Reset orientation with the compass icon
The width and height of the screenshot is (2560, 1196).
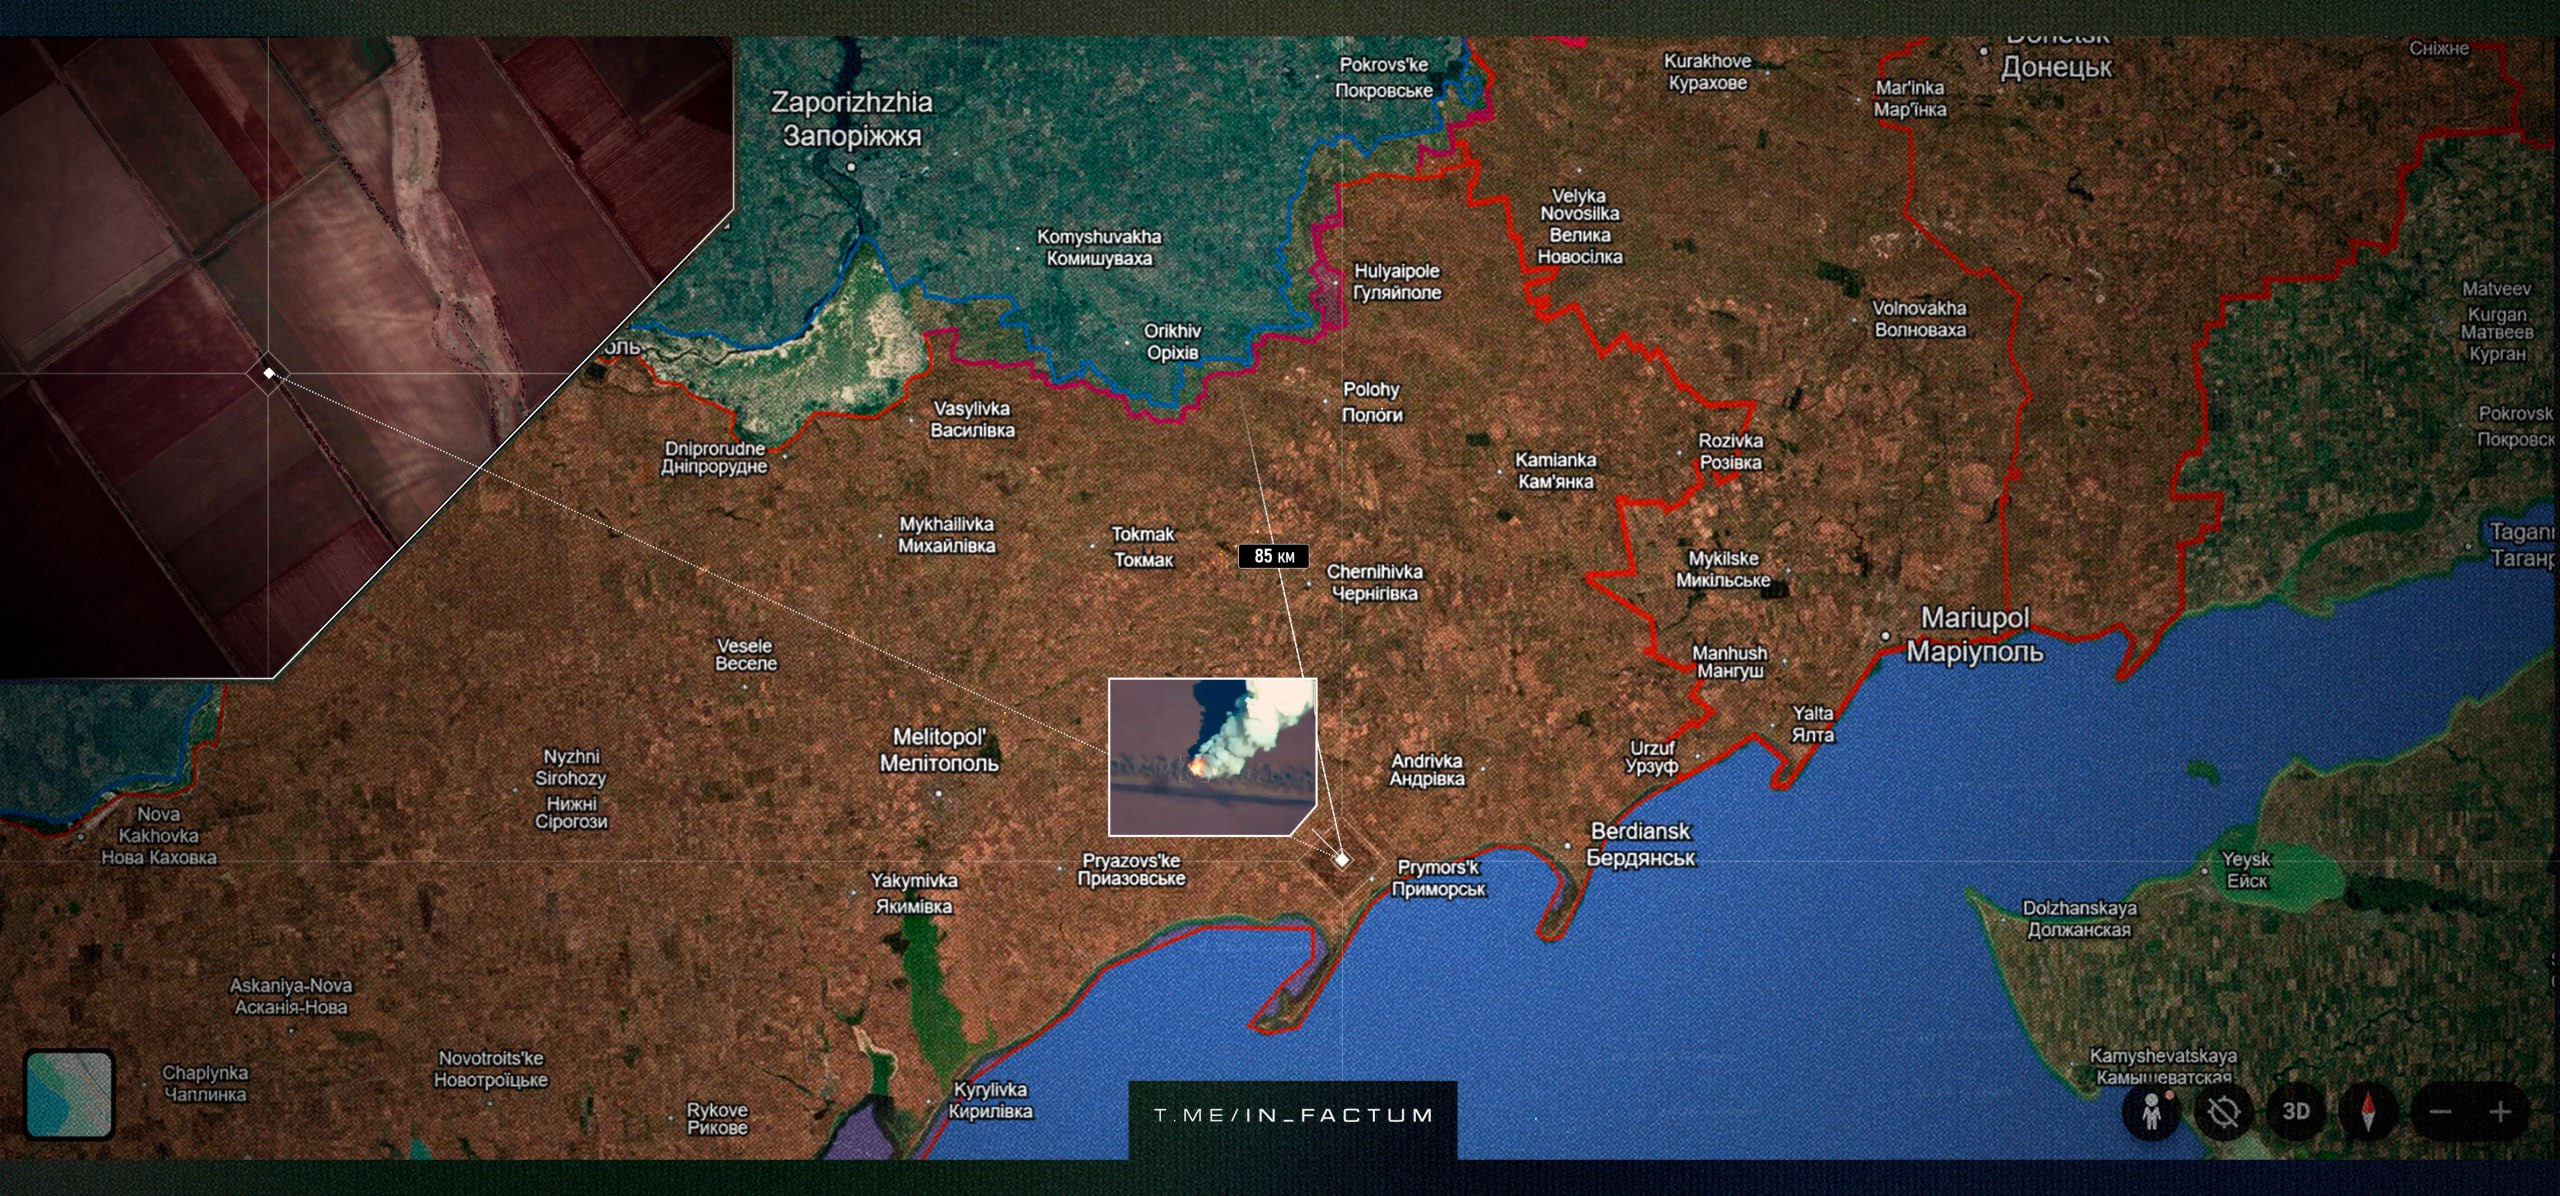[x=2367, y=1113]
